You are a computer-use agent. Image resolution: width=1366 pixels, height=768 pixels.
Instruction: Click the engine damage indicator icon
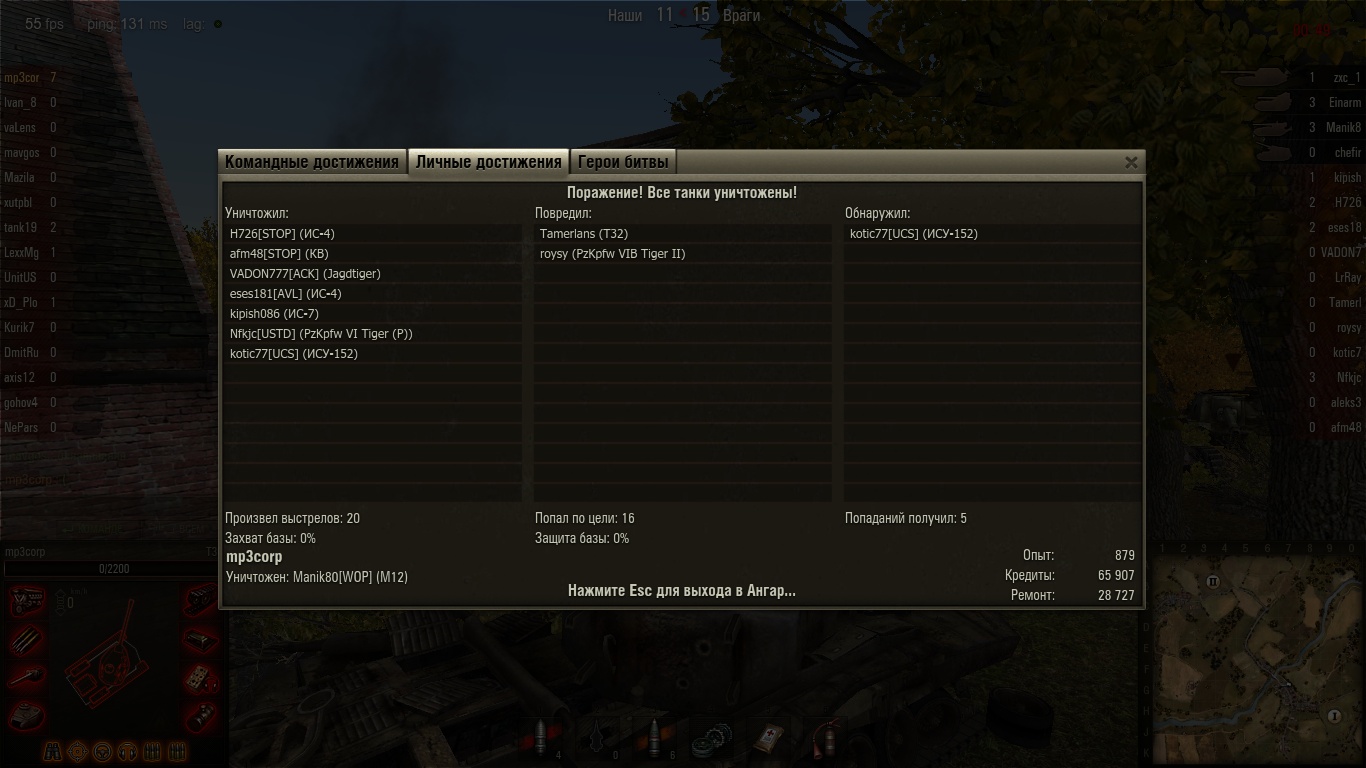point(27,602)
